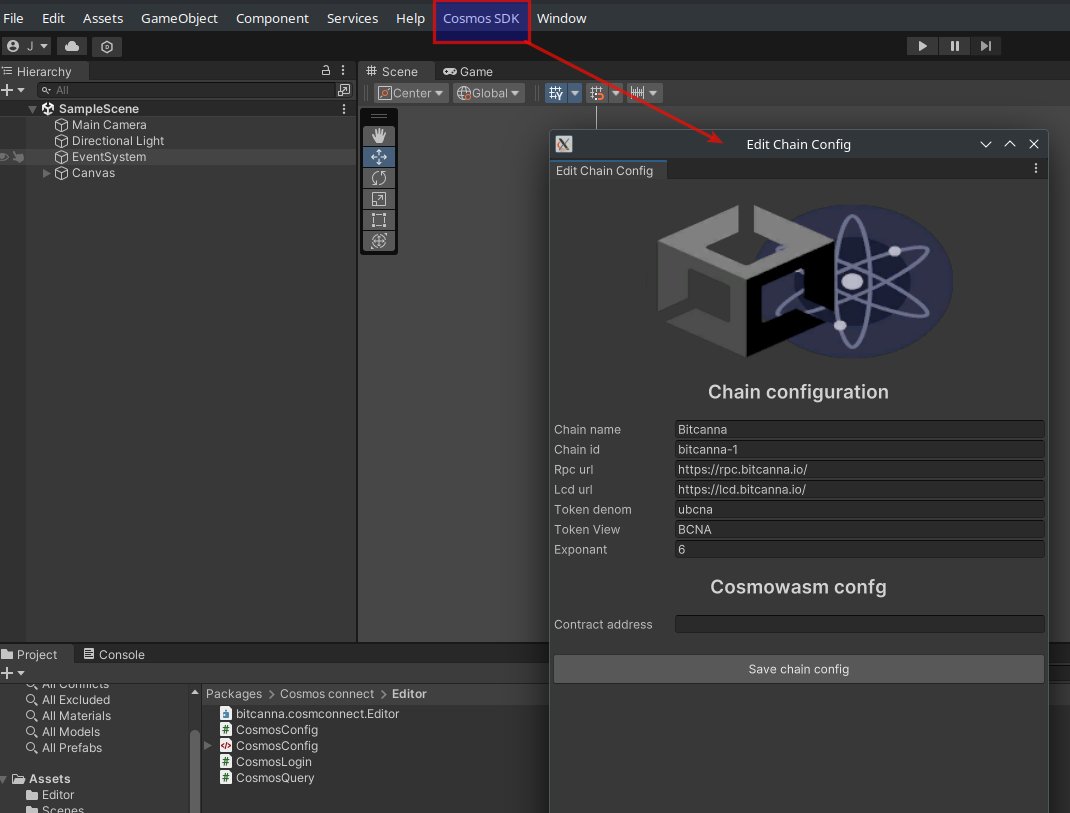Image resolution: width=1070 pixels, height=813 pixels.
Task: Open the GameObject menu
Action: [x=179, y=18]
